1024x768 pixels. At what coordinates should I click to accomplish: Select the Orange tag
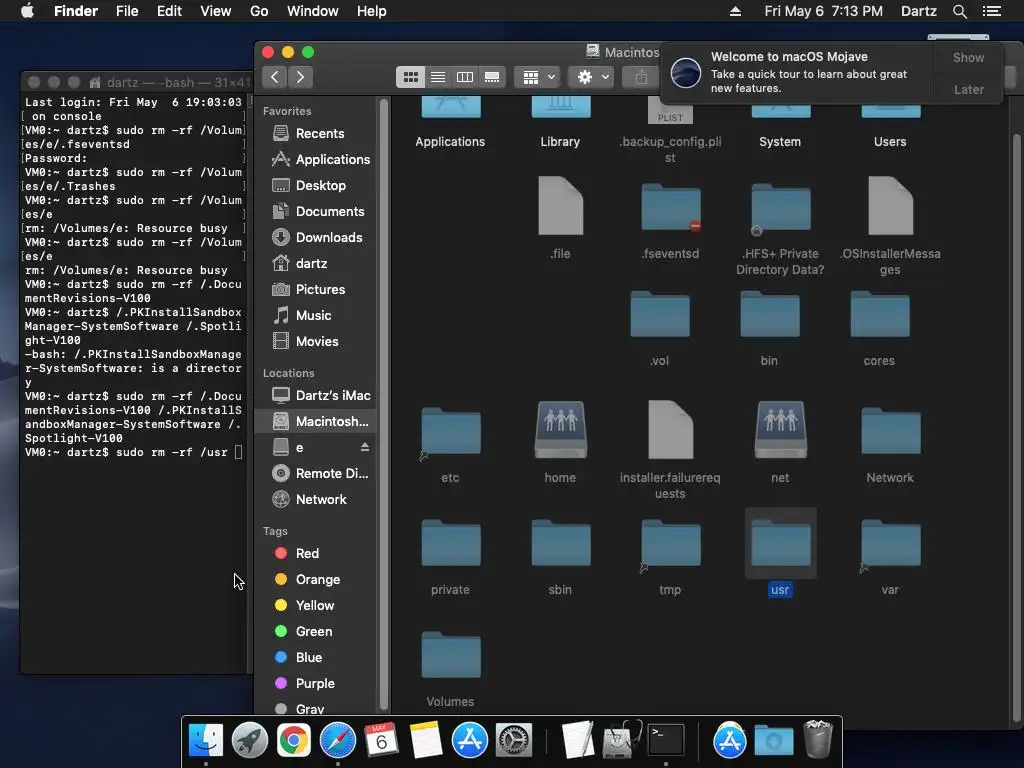[x=317, y=580]
